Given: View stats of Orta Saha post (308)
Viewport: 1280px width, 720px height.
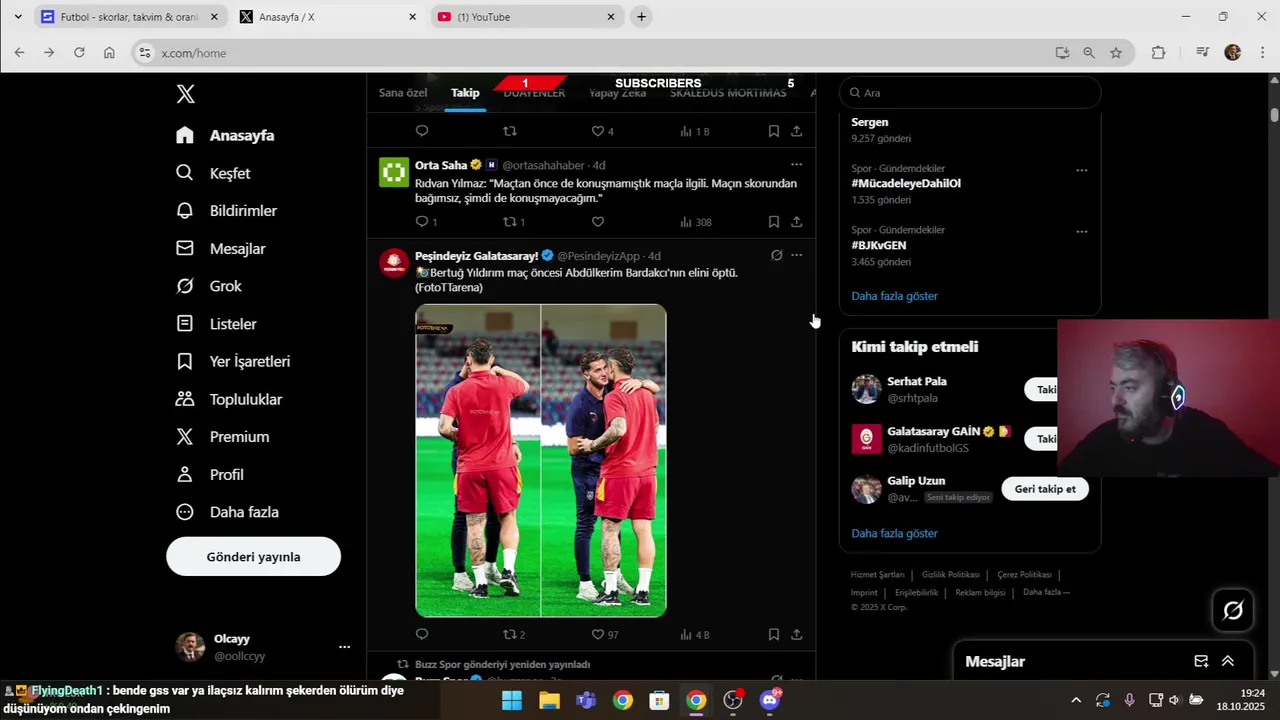Looking at the screenshot, I should pos(696,222).
